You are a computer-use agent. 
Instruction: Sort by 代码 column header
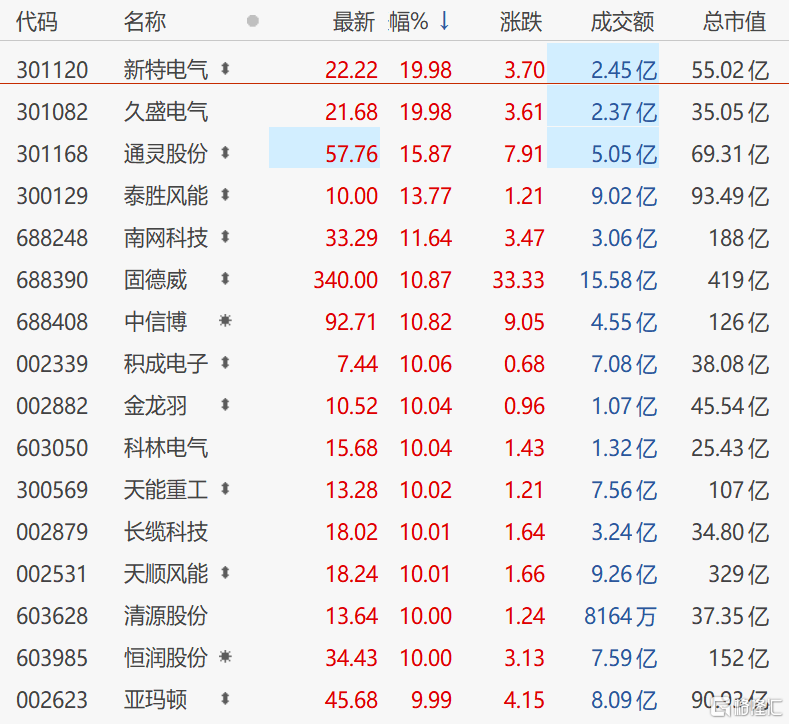(37, 22)
